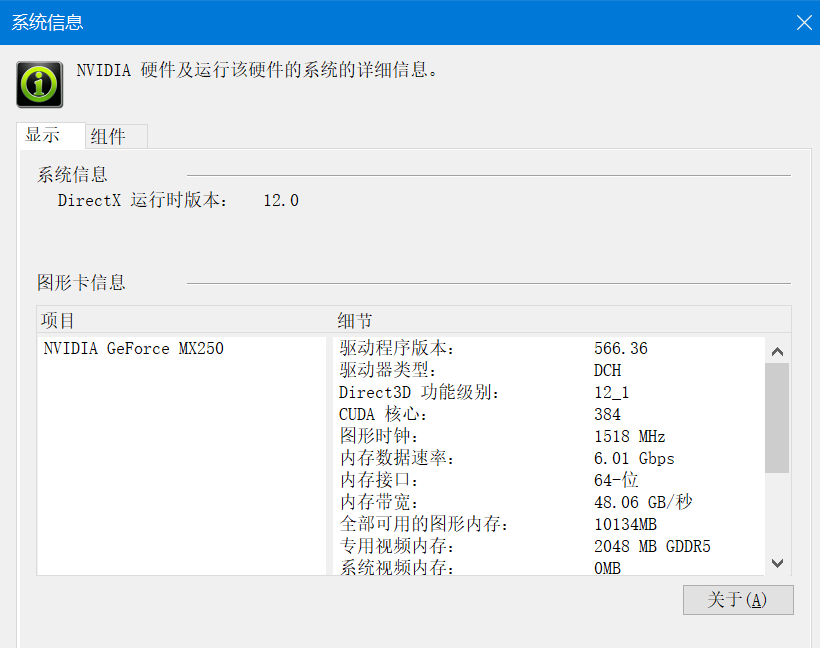Click the 细节 column header
The width and height of the screenshot is (820, 648).
click(355, 321)
